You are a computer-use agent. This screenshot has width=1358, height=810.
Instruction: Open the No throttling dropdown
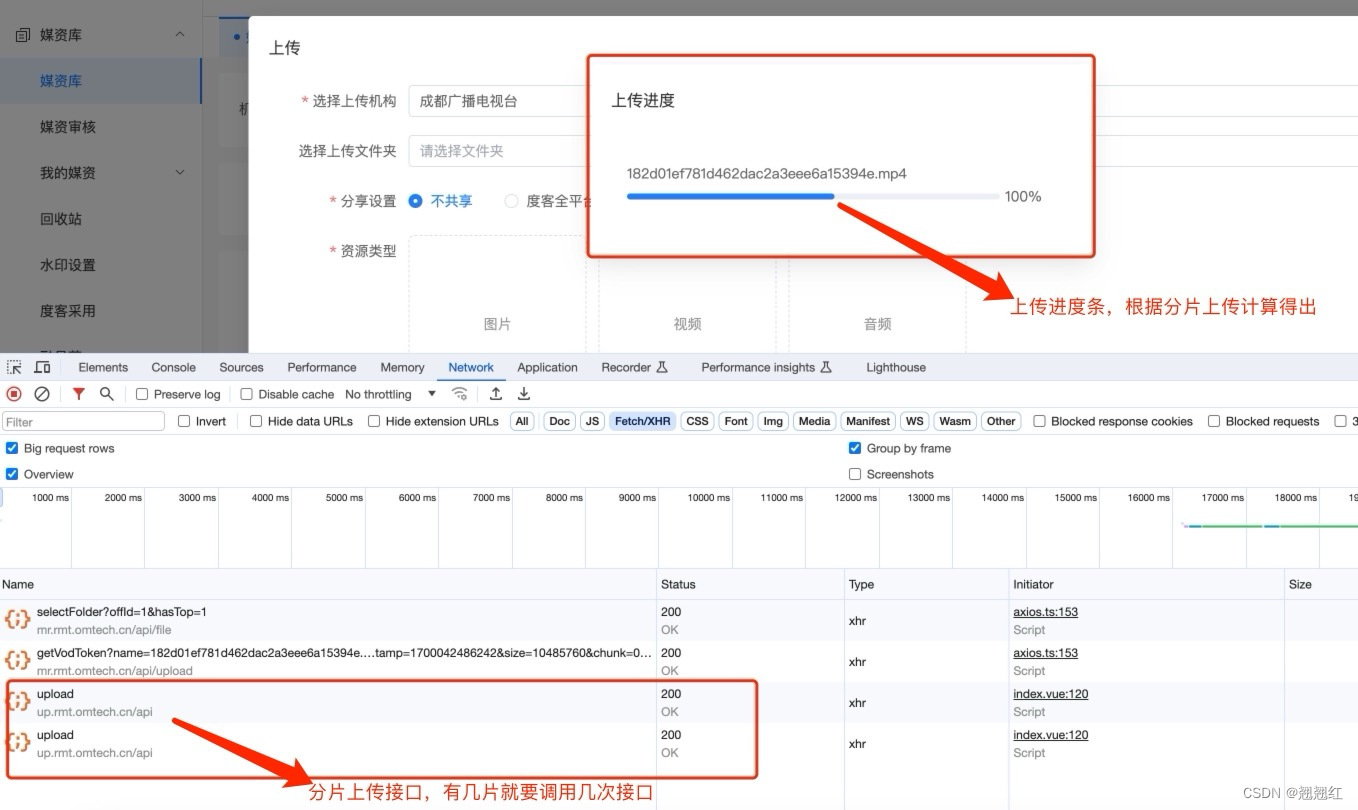tap(390, 394)
